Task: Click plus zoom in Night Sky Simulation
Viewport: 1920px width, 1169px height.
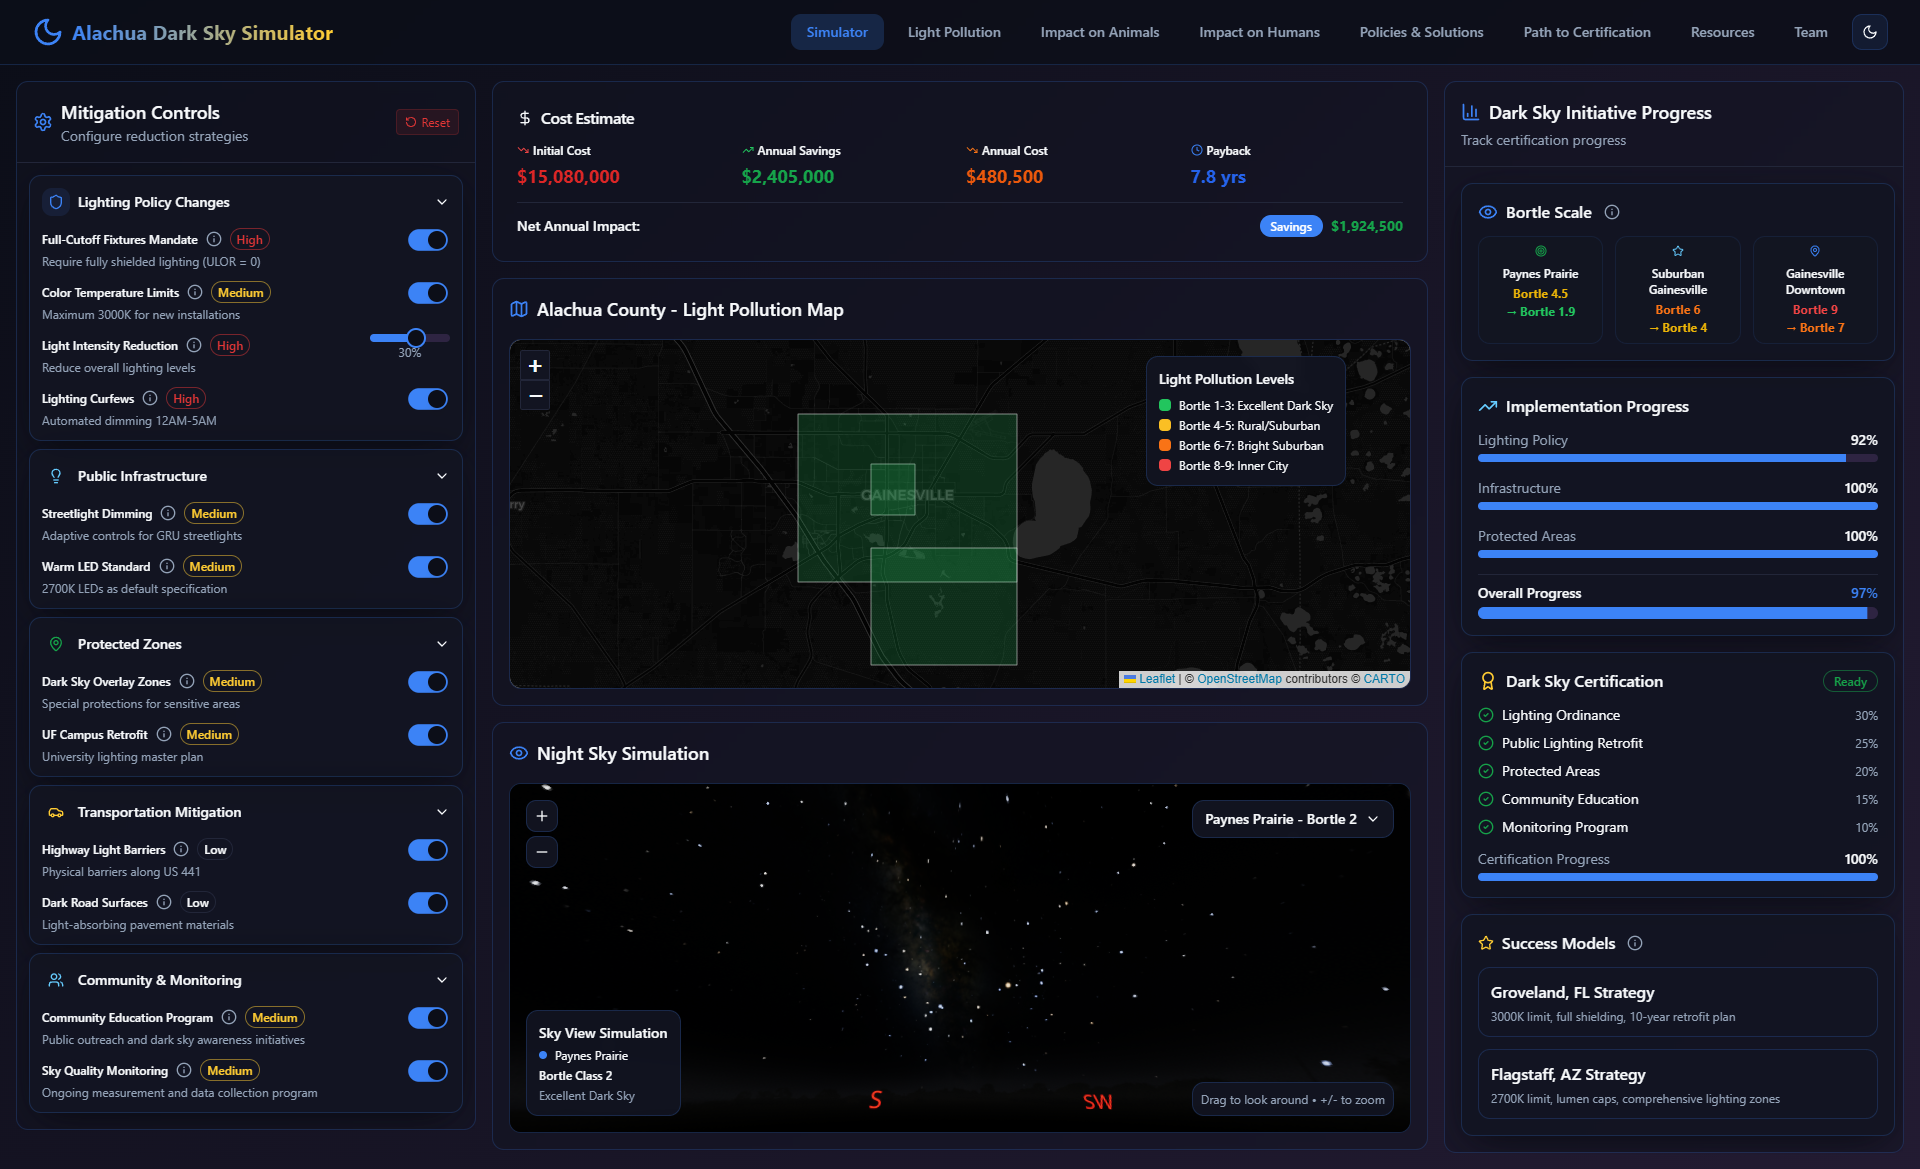Action: [x=541, y=816]
